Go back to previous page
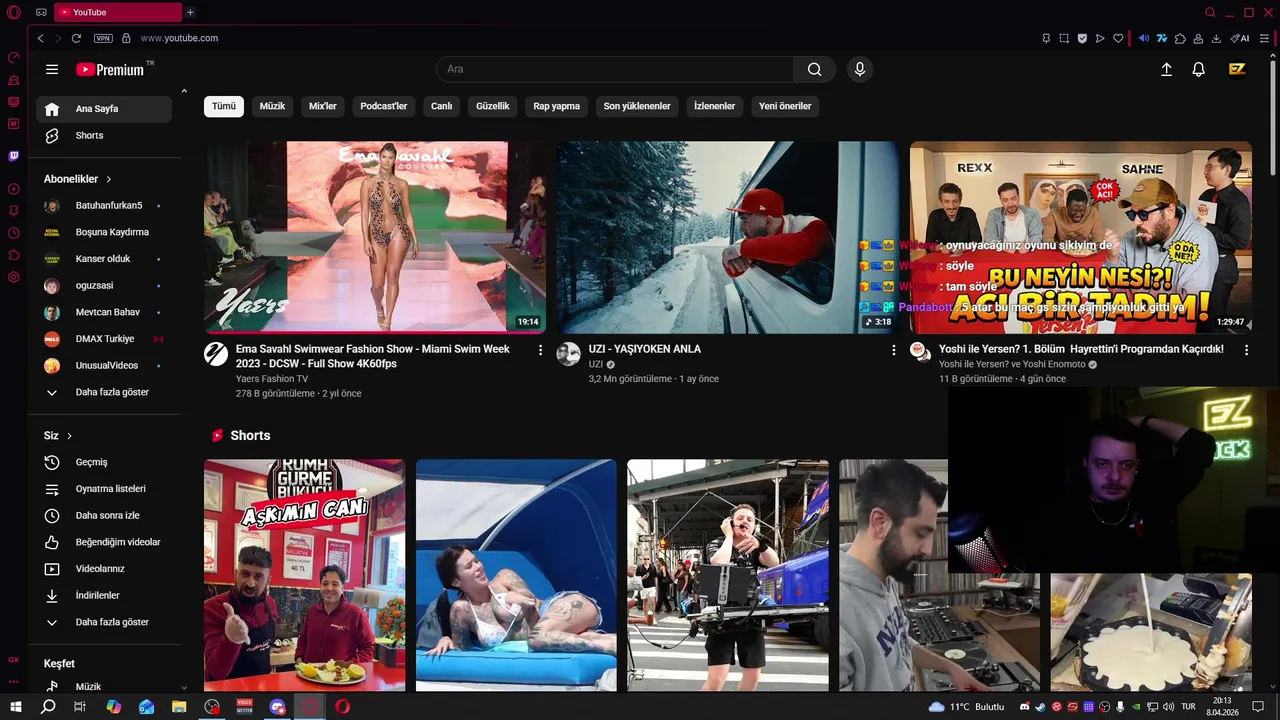Viewport: 1280px width, 720px height. click(40, 38)
